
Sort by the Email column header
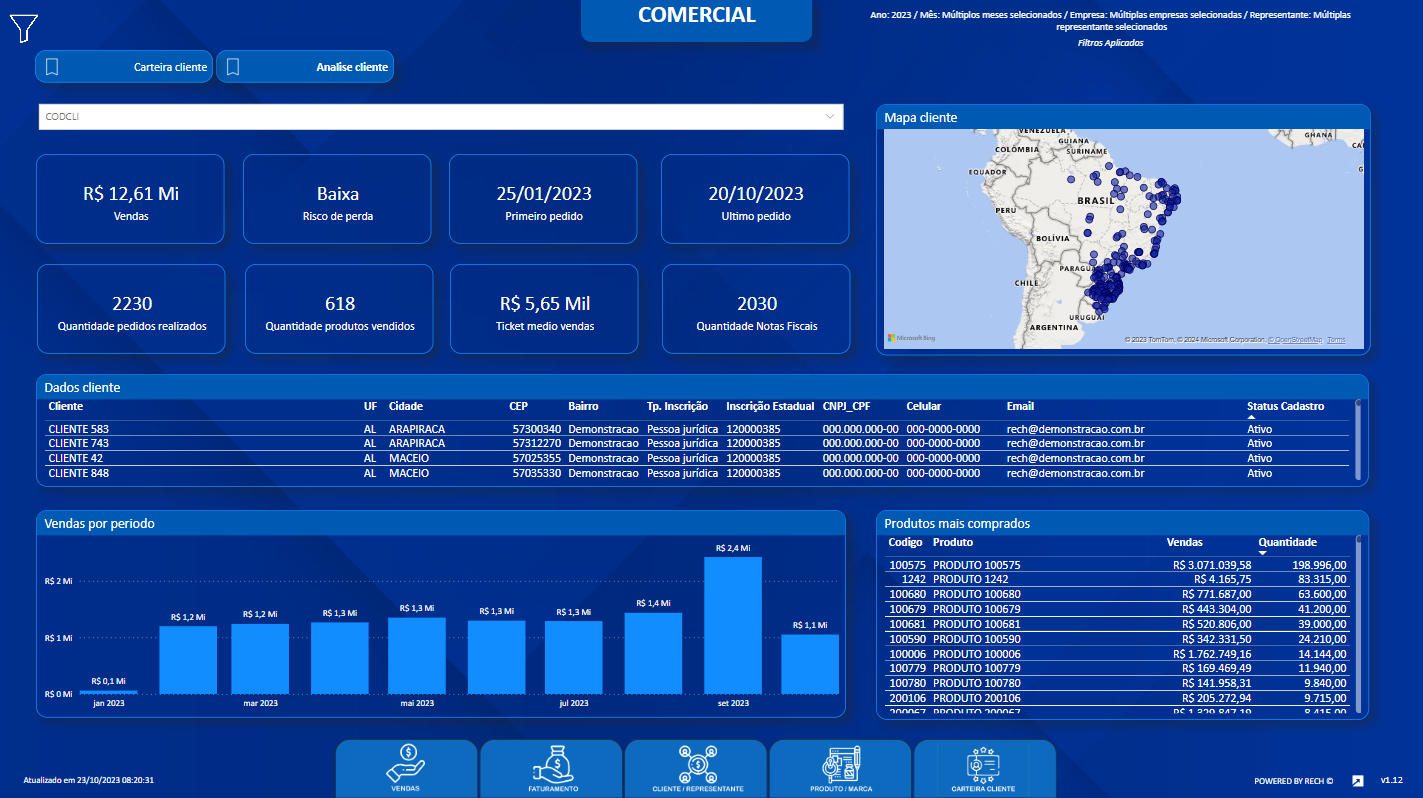[x=1020, y=406]
